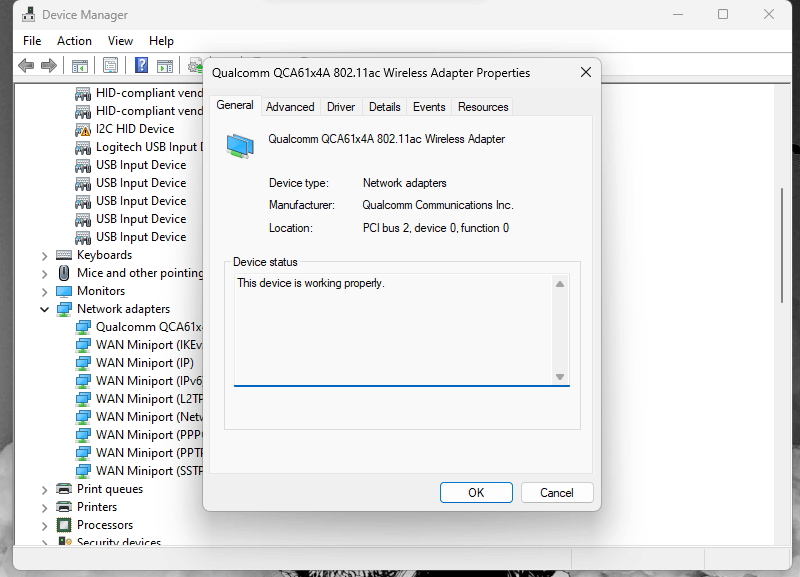Image resolution: width=800 pixels, height=577 pixels.
Task: Click the Security devices category icon
Action: click(64, 541)
